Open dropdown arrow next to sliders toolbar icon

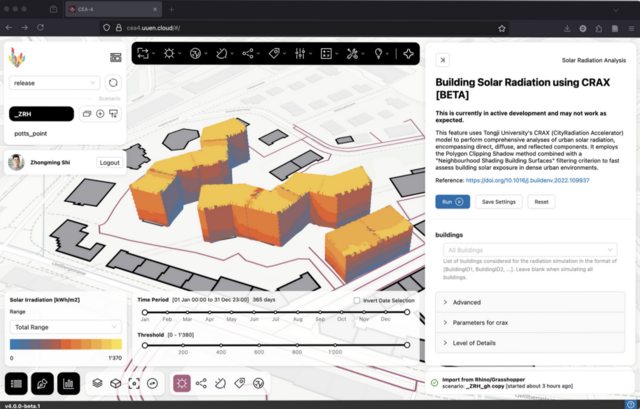[x=311, y=53]
